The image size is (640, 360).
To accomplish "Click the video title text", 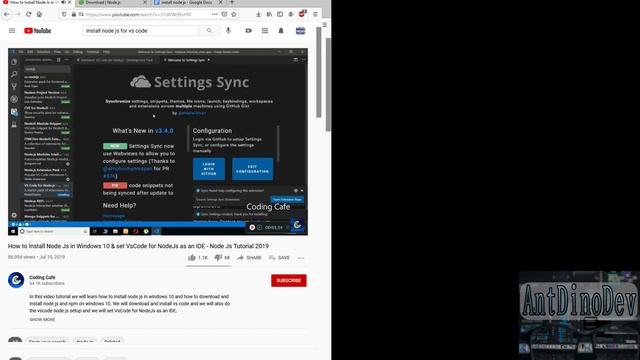I will [138, 246].
